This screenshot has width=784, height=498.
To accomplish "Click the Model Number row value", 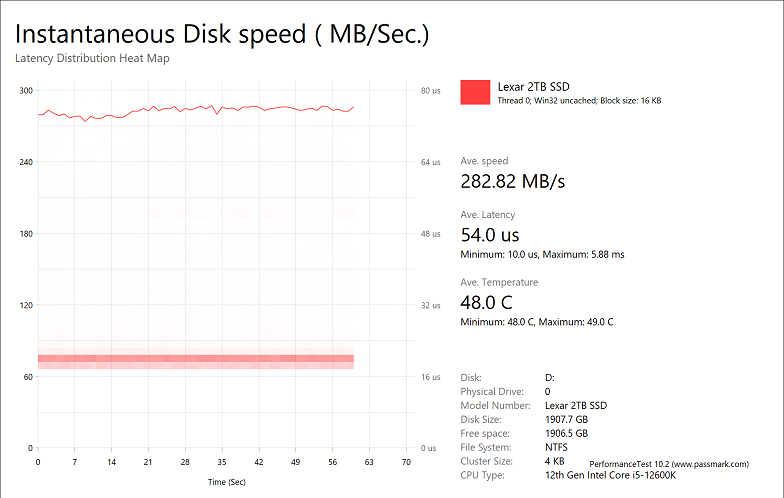I will tap(573, 405).
